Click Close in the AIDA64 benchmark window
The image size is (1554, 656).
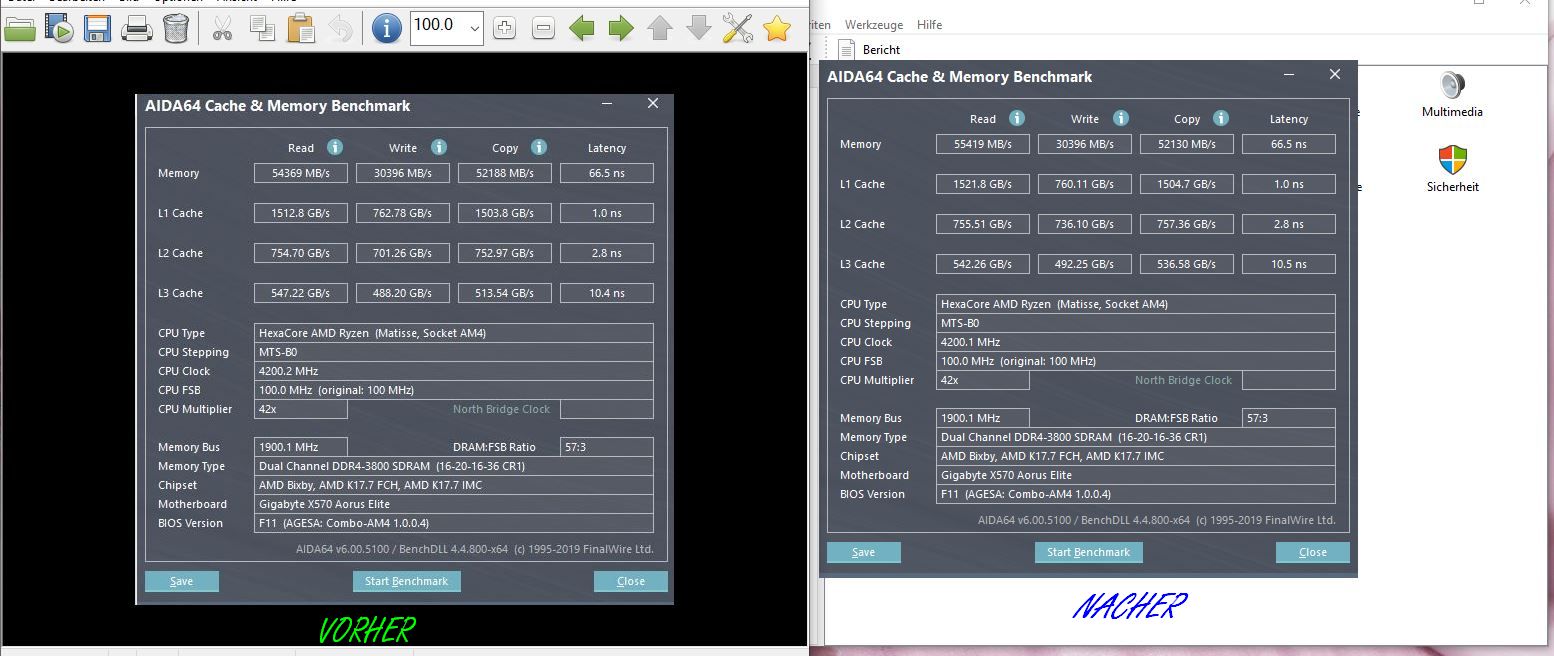1313,552
